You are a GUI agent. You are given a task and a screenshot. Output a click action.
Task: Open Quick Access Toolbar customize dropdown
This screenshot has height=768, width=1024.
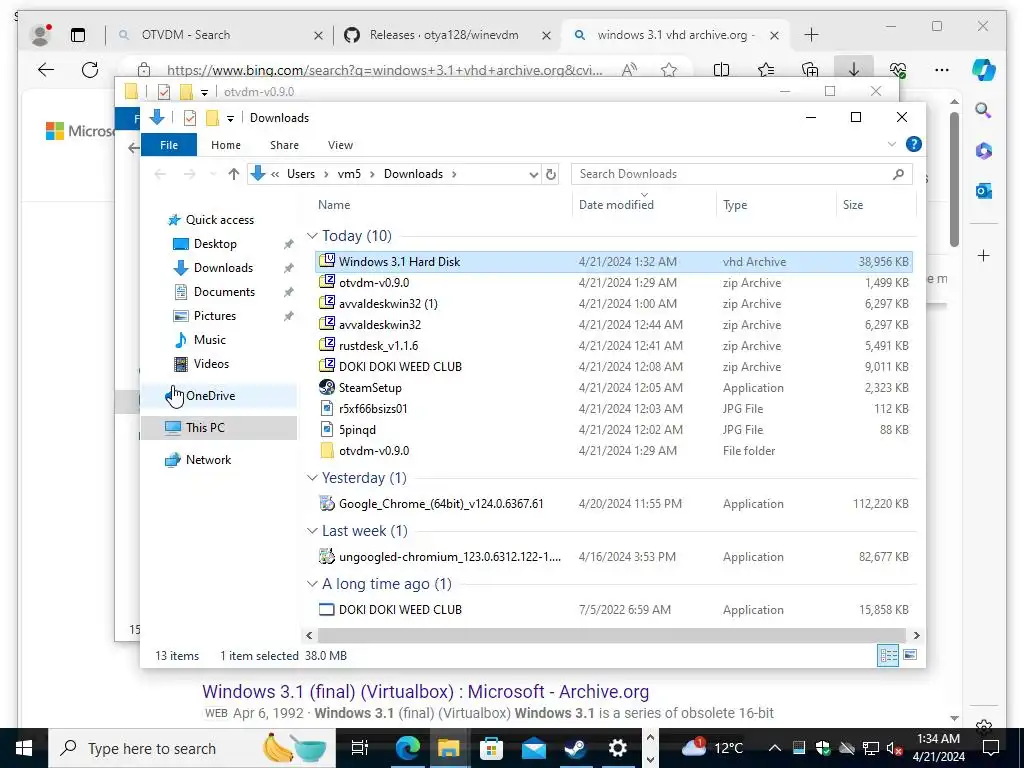click(230, 118)
